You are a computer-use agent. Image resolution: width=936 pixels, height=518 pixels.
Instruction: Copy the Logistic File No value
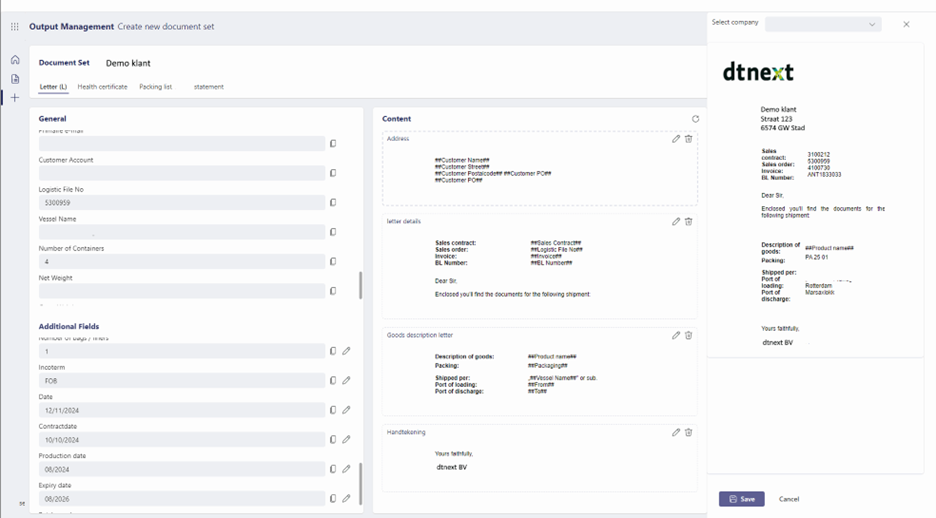coord(333,202)
